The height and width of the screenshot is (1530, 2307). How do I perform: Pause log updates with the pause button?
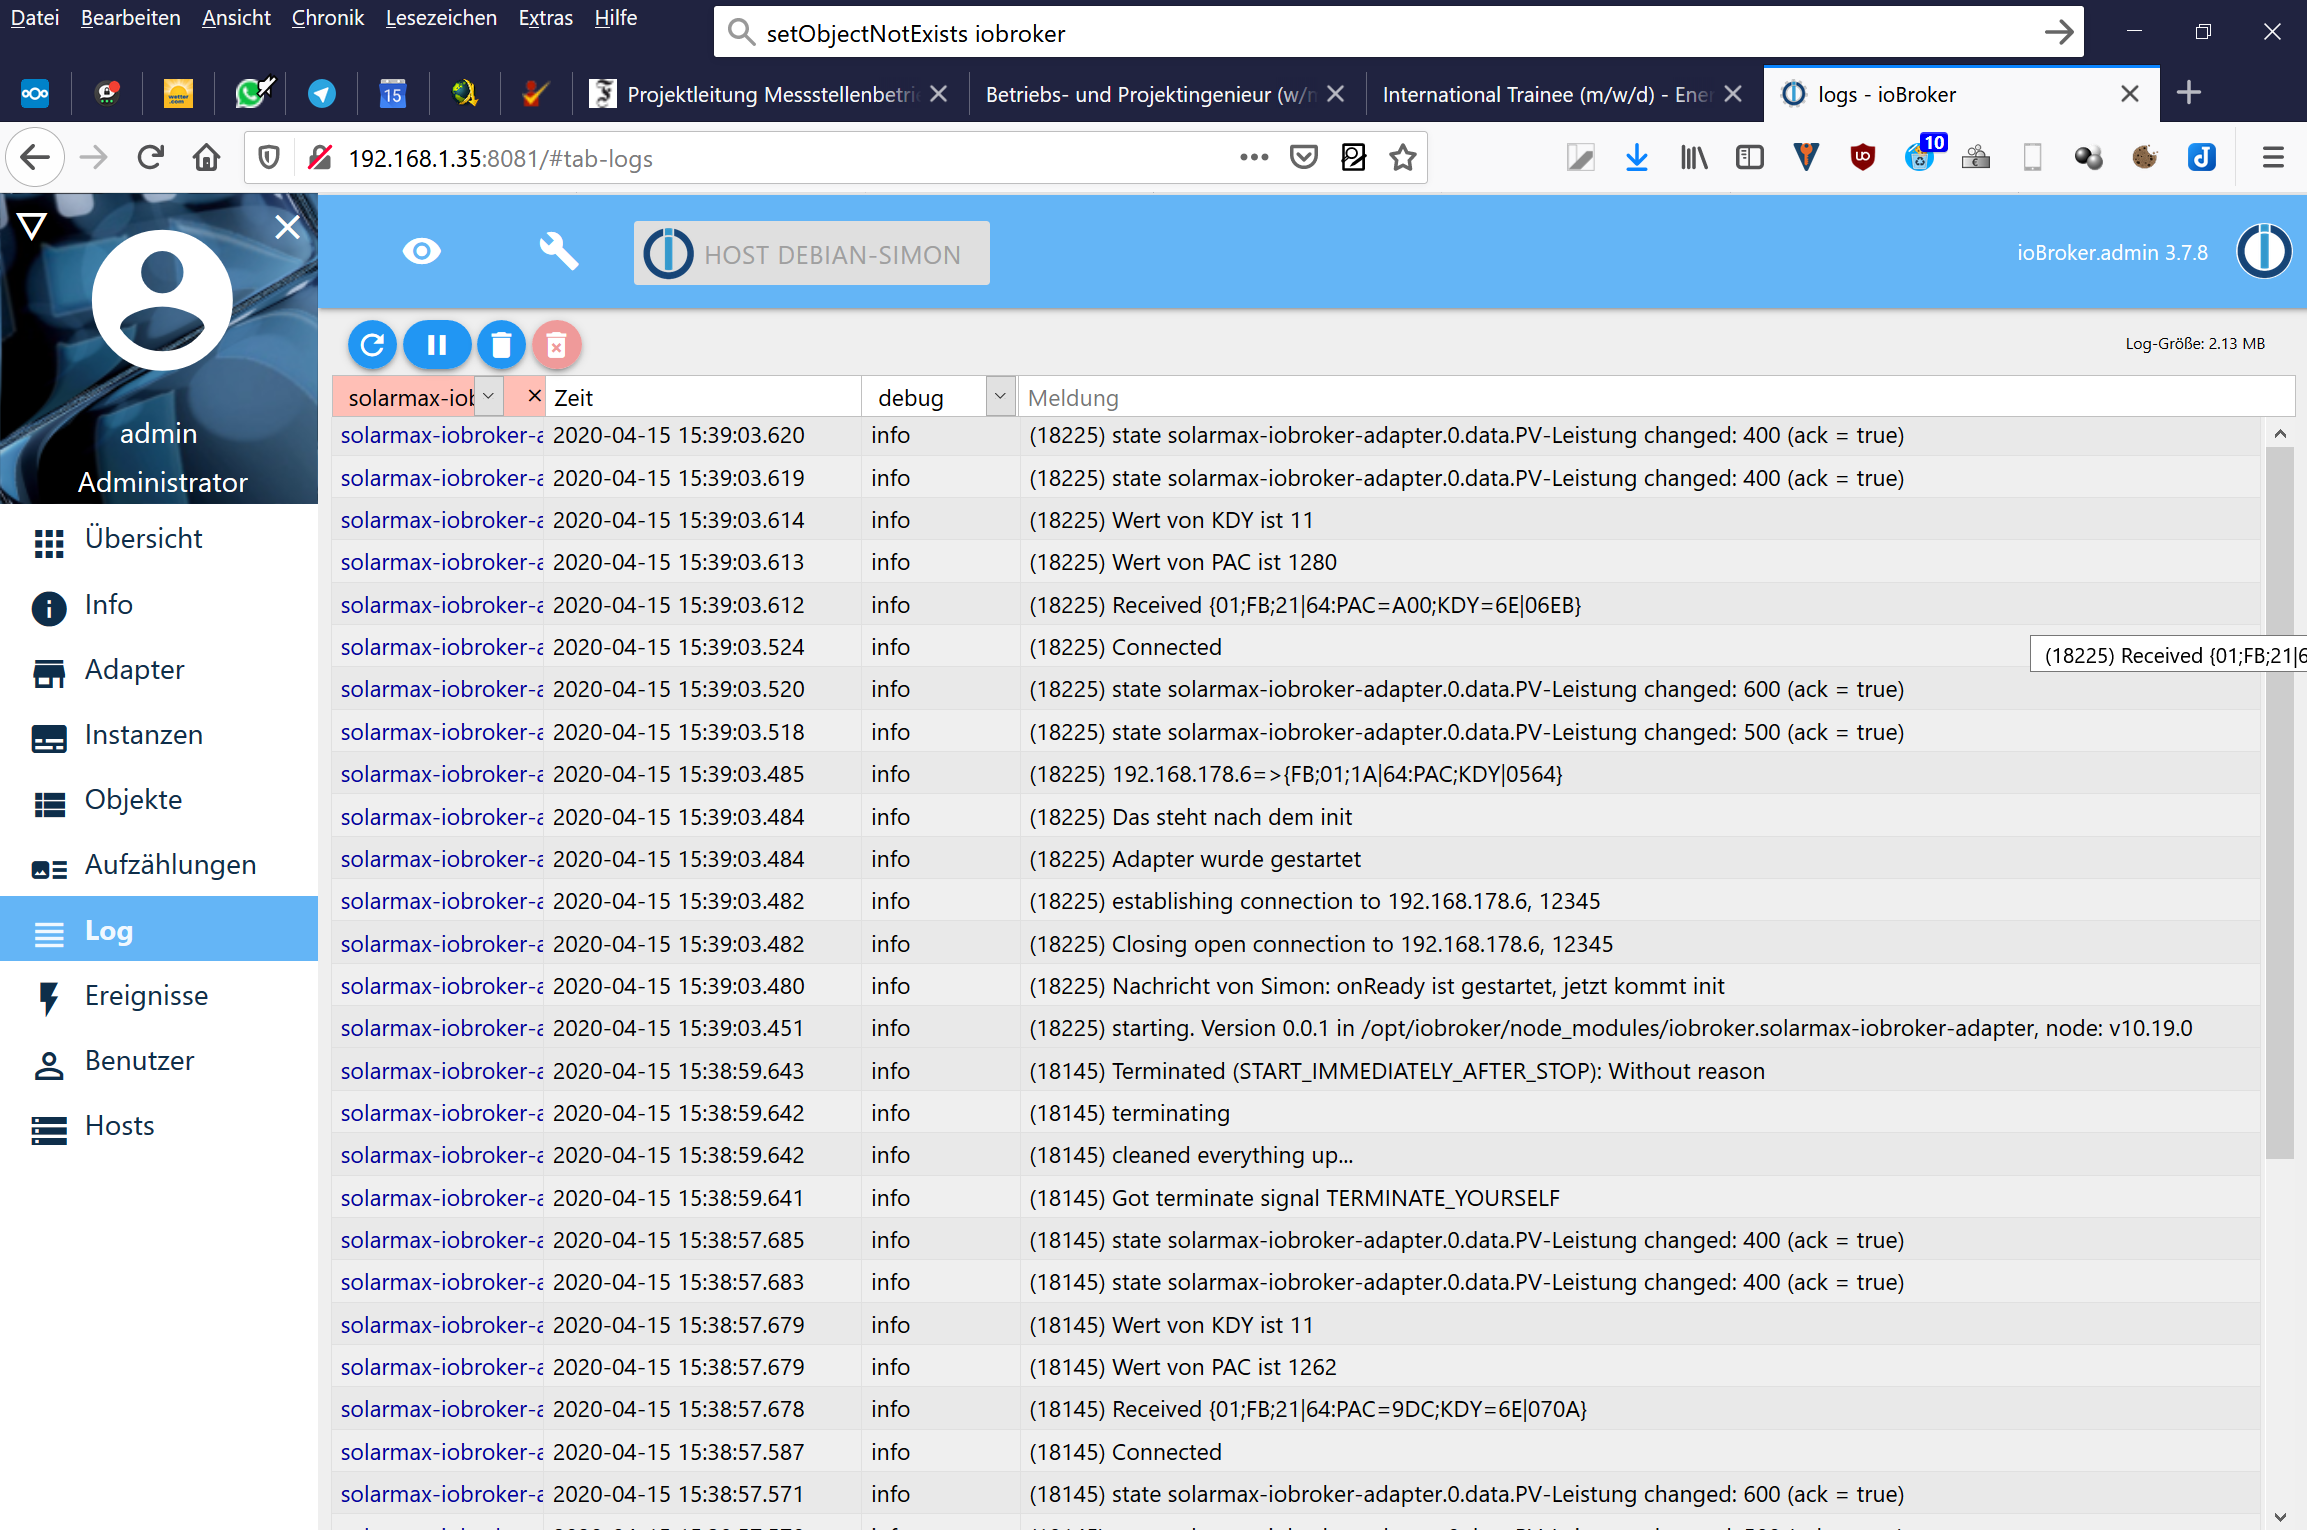coord(436,345)
